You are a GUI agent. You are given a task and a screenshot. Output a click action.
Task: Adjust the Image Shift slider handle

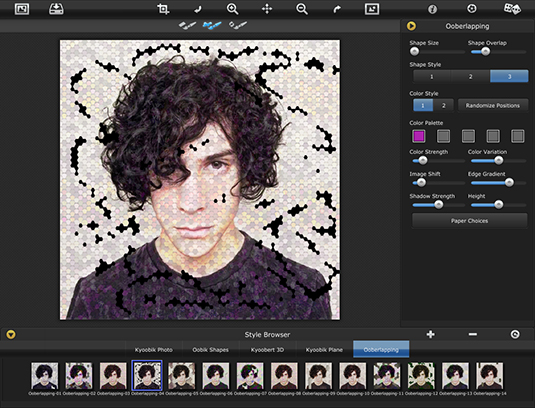pos(421,183)
